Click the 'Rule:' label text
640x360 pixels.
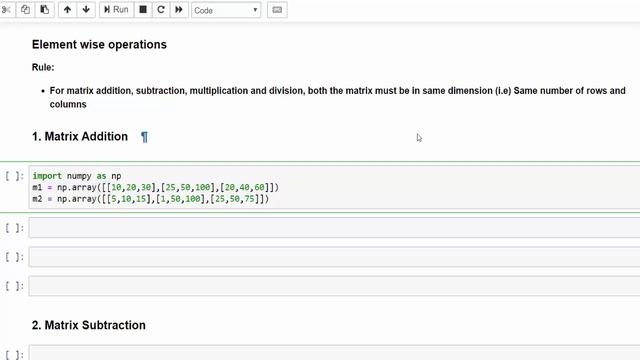pos(43,67)
